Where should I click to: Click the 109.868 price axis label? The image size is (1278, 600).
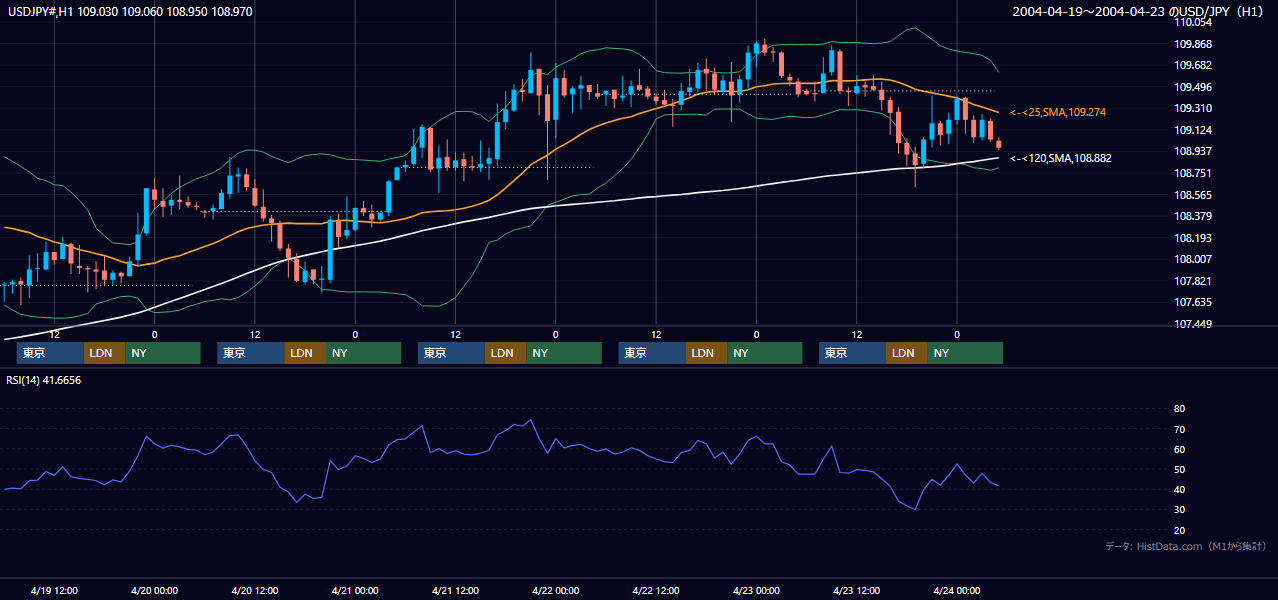point(1193,44)
